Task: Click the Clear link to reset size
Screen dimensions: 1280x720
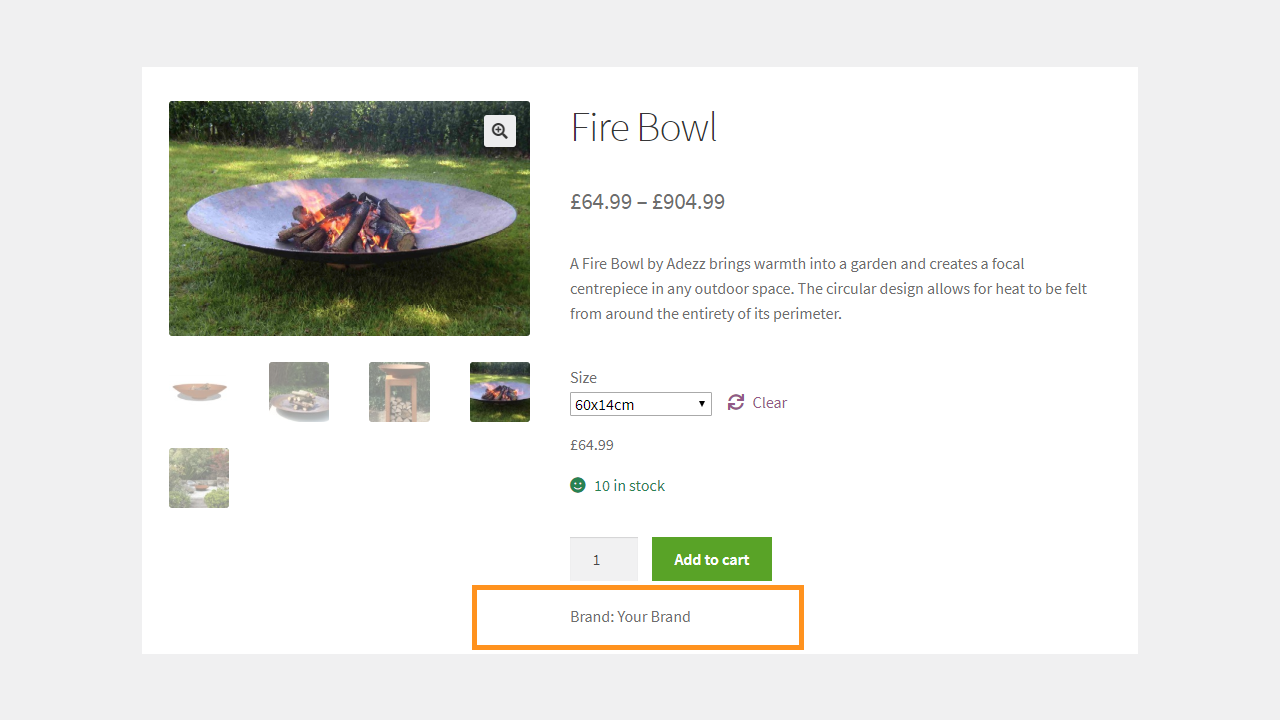Action: 769,402
